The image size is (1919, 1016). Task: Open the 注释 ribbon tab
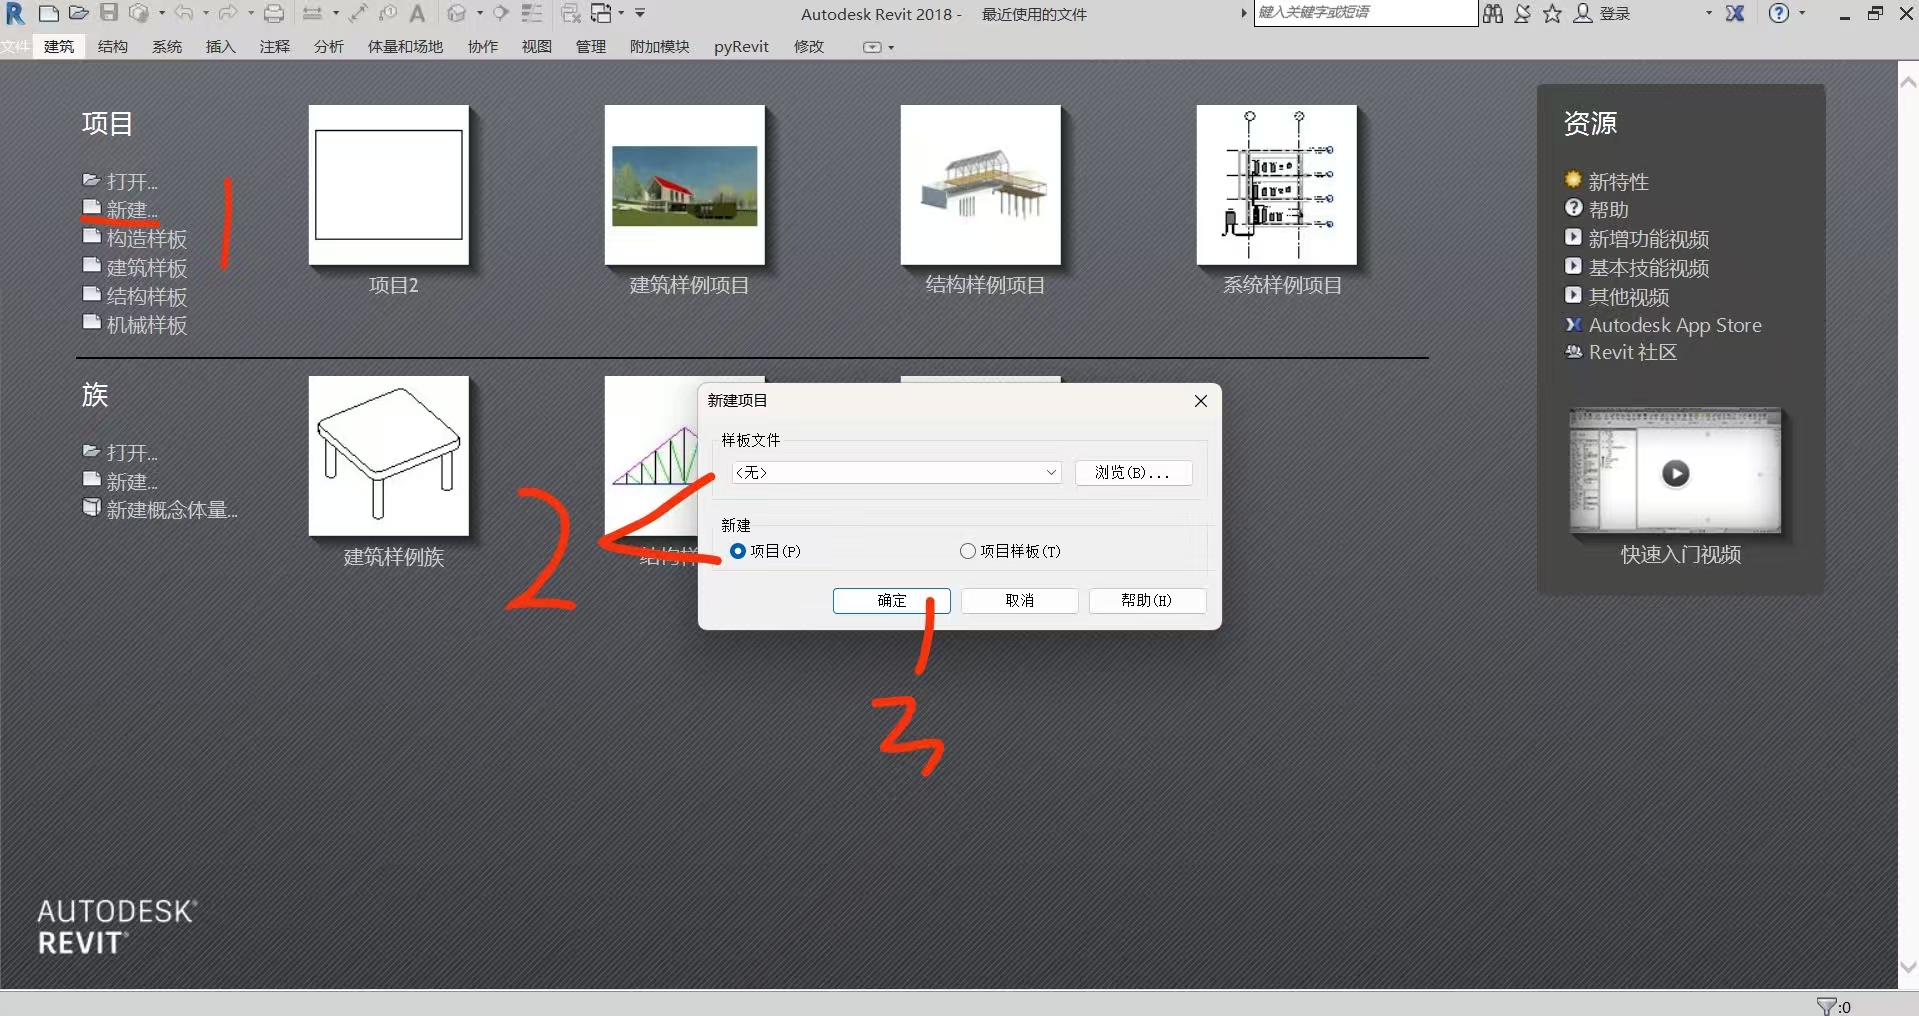pyautogui.click(x=275, y=47)
